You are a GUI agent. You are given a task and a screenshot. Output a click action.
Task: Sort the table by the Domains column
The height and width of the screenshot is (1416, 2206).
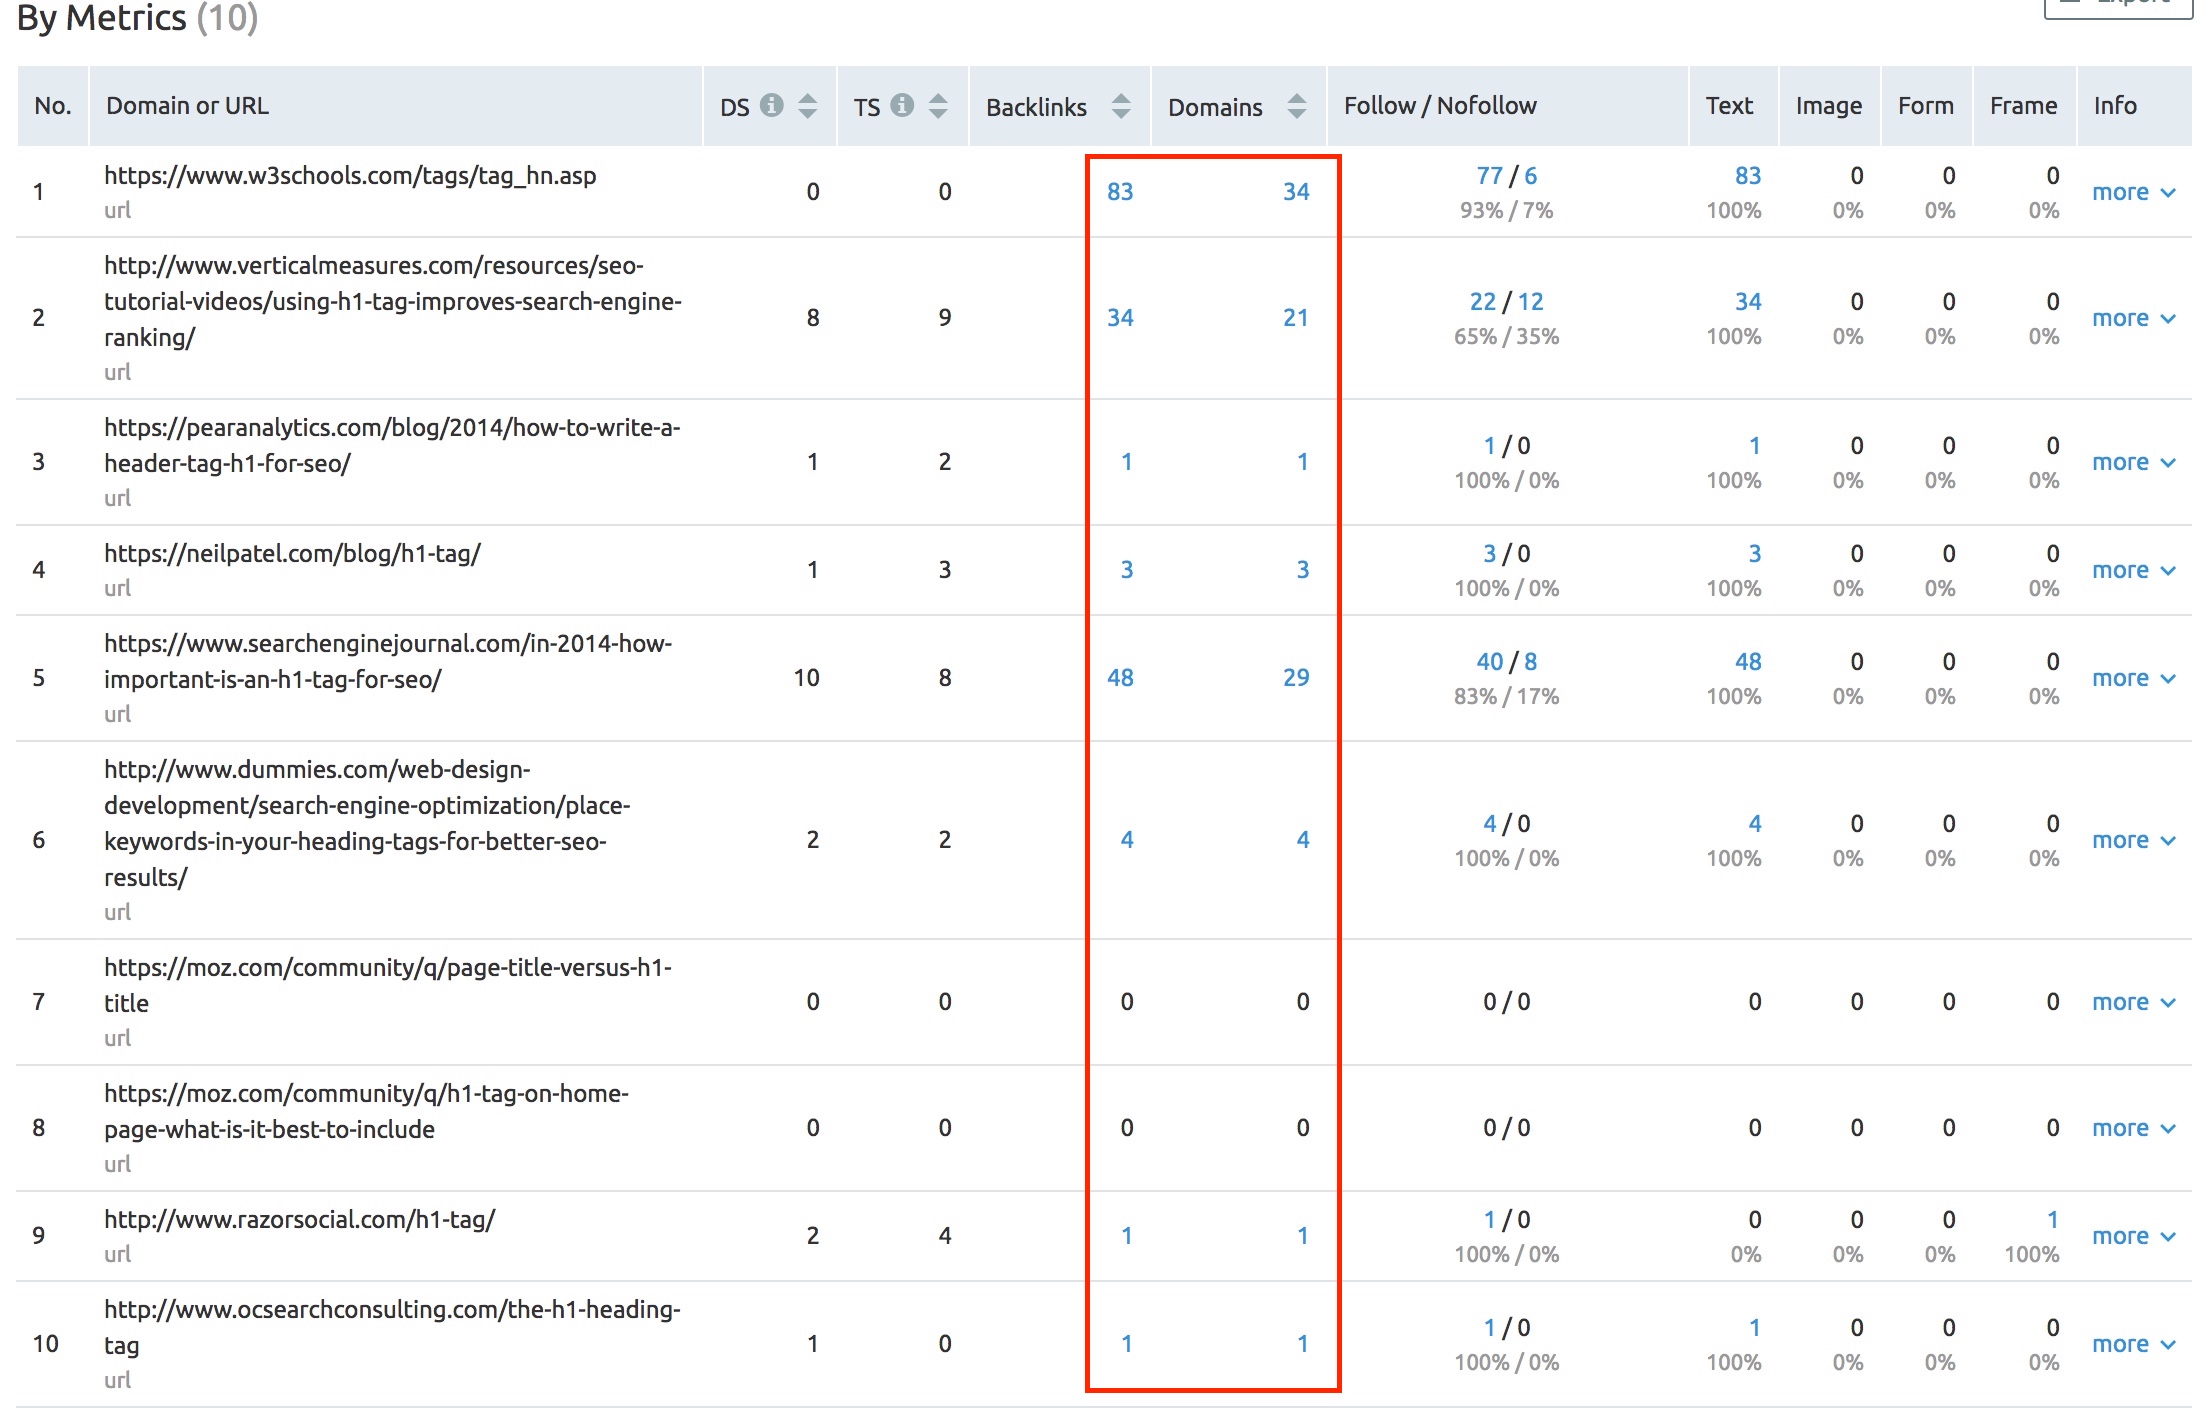[1297, 104]
